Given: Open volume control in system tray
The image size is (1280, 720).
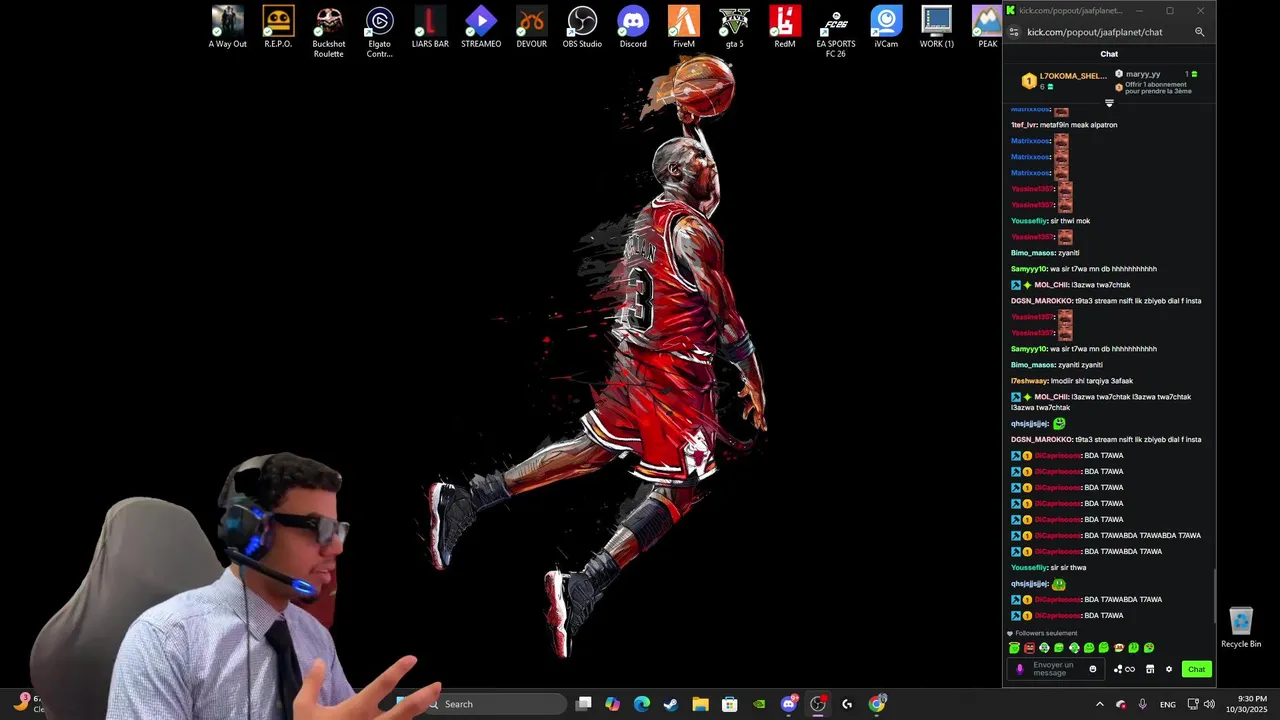Looking at the screenshot, I should (x=1209, y=704).
